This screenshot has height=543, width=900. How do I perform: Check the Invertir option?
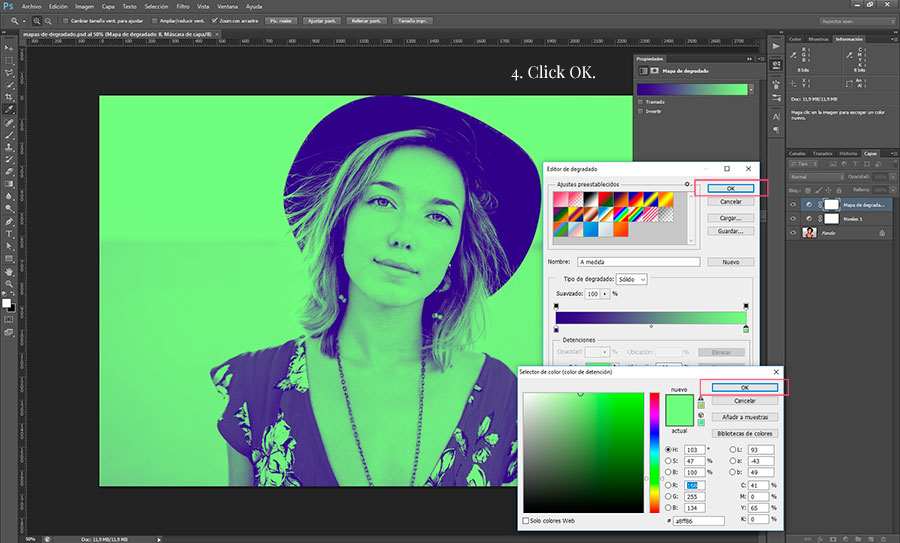pyautogui.click(x=640, y=112)
